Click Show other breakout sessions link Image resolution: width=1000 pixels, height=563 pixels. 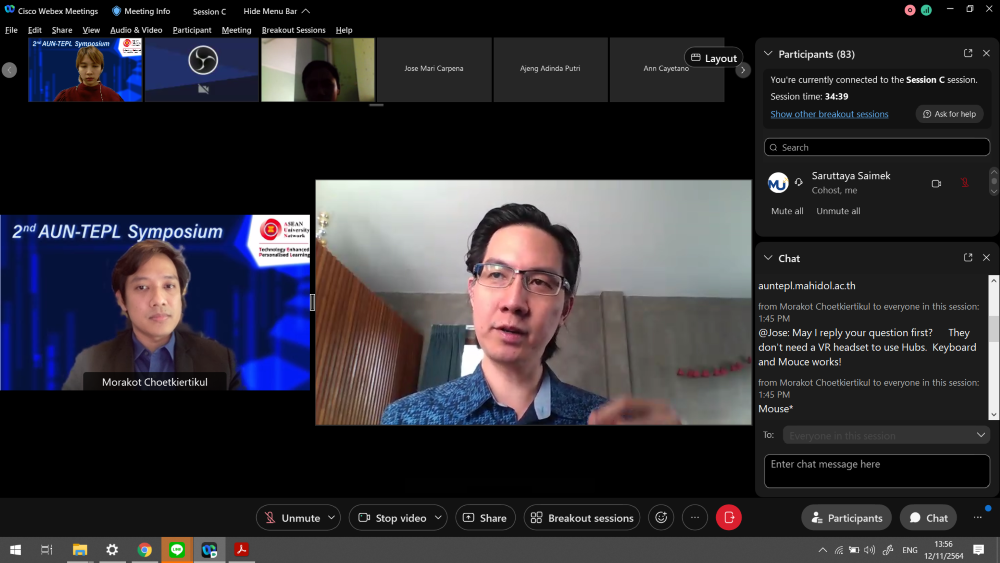829,114
